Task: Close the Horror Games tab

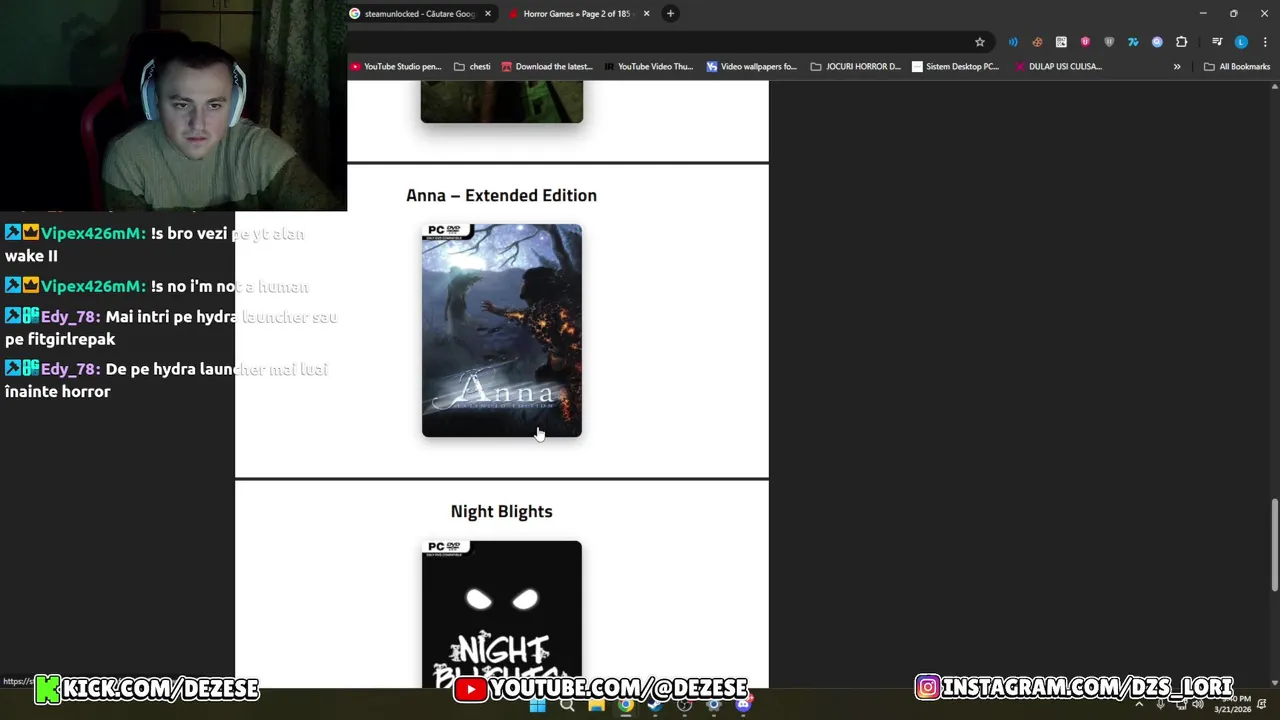Action: (x=646, y=14)
